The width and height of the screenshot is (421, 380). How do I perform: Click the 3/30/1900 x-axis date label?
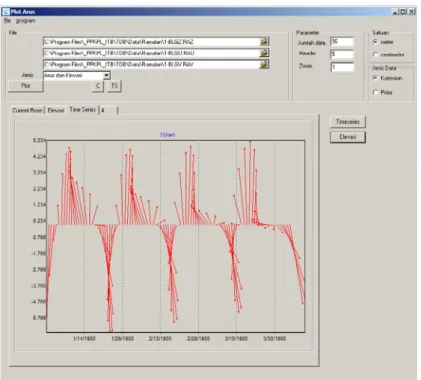[274, 338]
